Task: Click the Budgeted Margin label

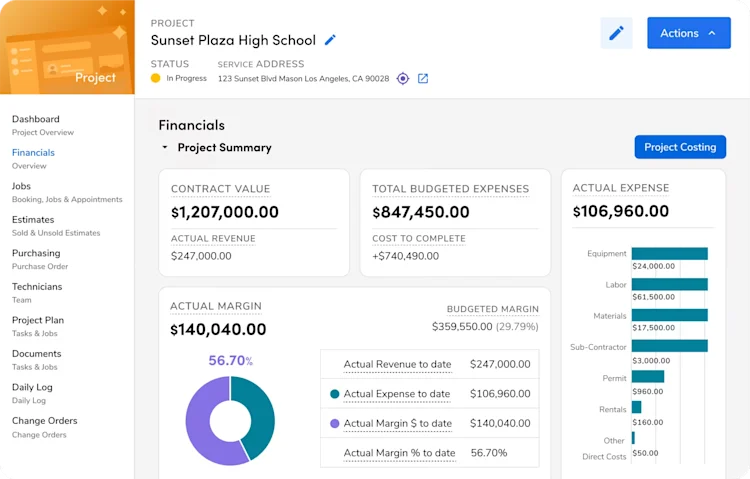Action: point(493,309)
